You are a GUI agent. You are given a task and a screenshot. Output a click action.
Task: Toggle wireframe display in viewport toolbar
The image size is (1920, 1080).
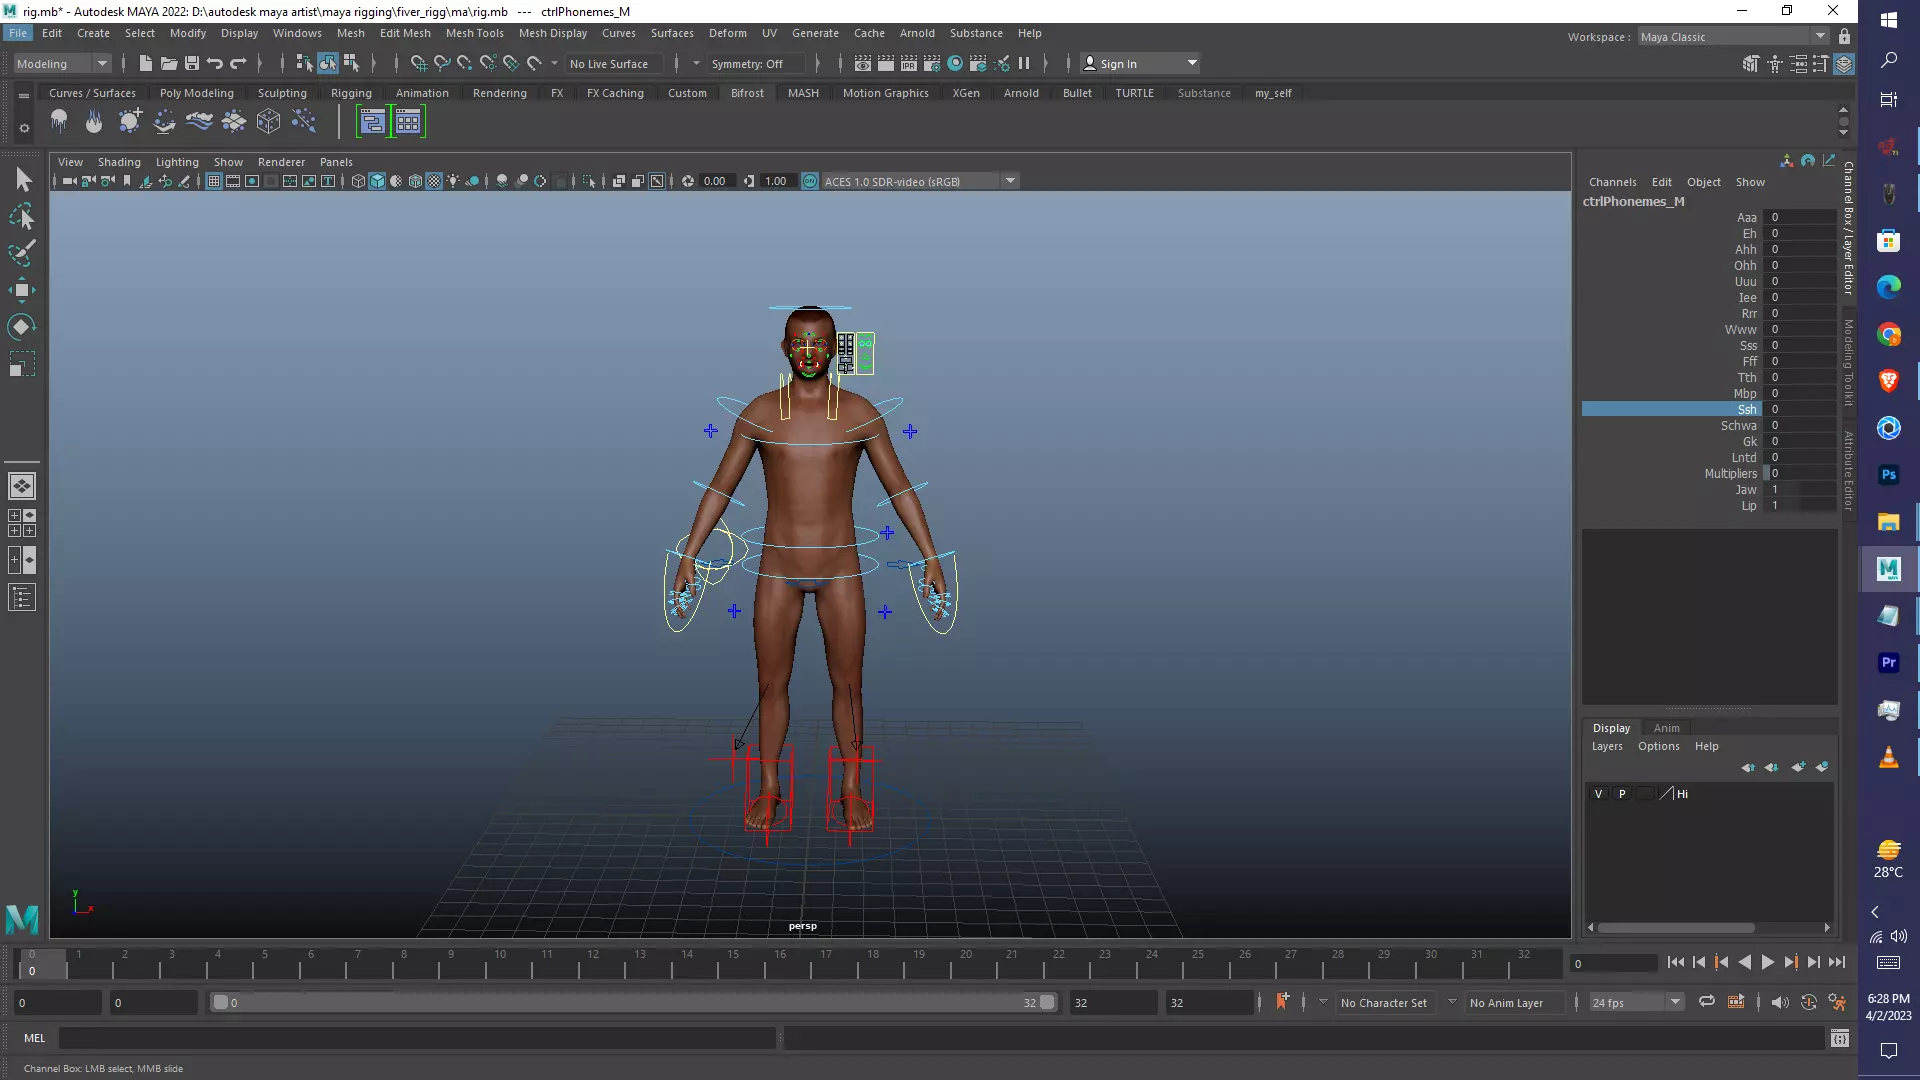[x=358, y=181]
